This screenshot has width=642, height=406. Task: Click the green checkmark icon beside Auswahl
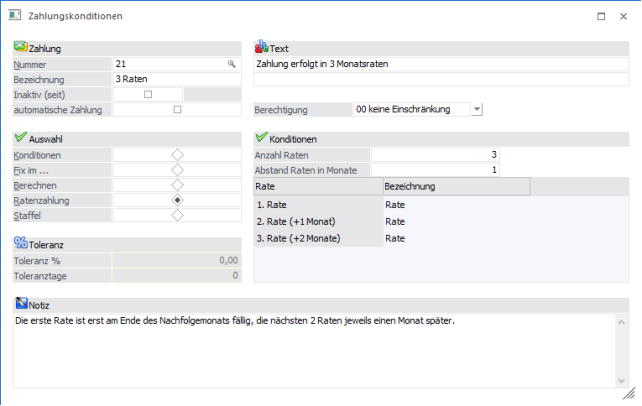click(x=20, y=138)
